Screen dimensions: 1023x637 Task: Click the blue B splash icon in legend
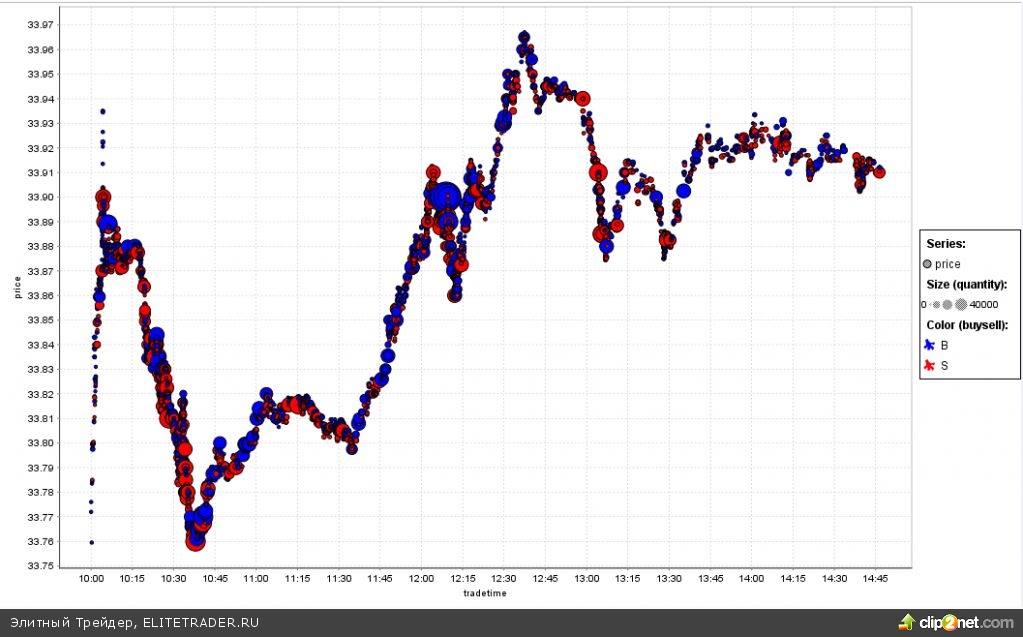(929, 345)
